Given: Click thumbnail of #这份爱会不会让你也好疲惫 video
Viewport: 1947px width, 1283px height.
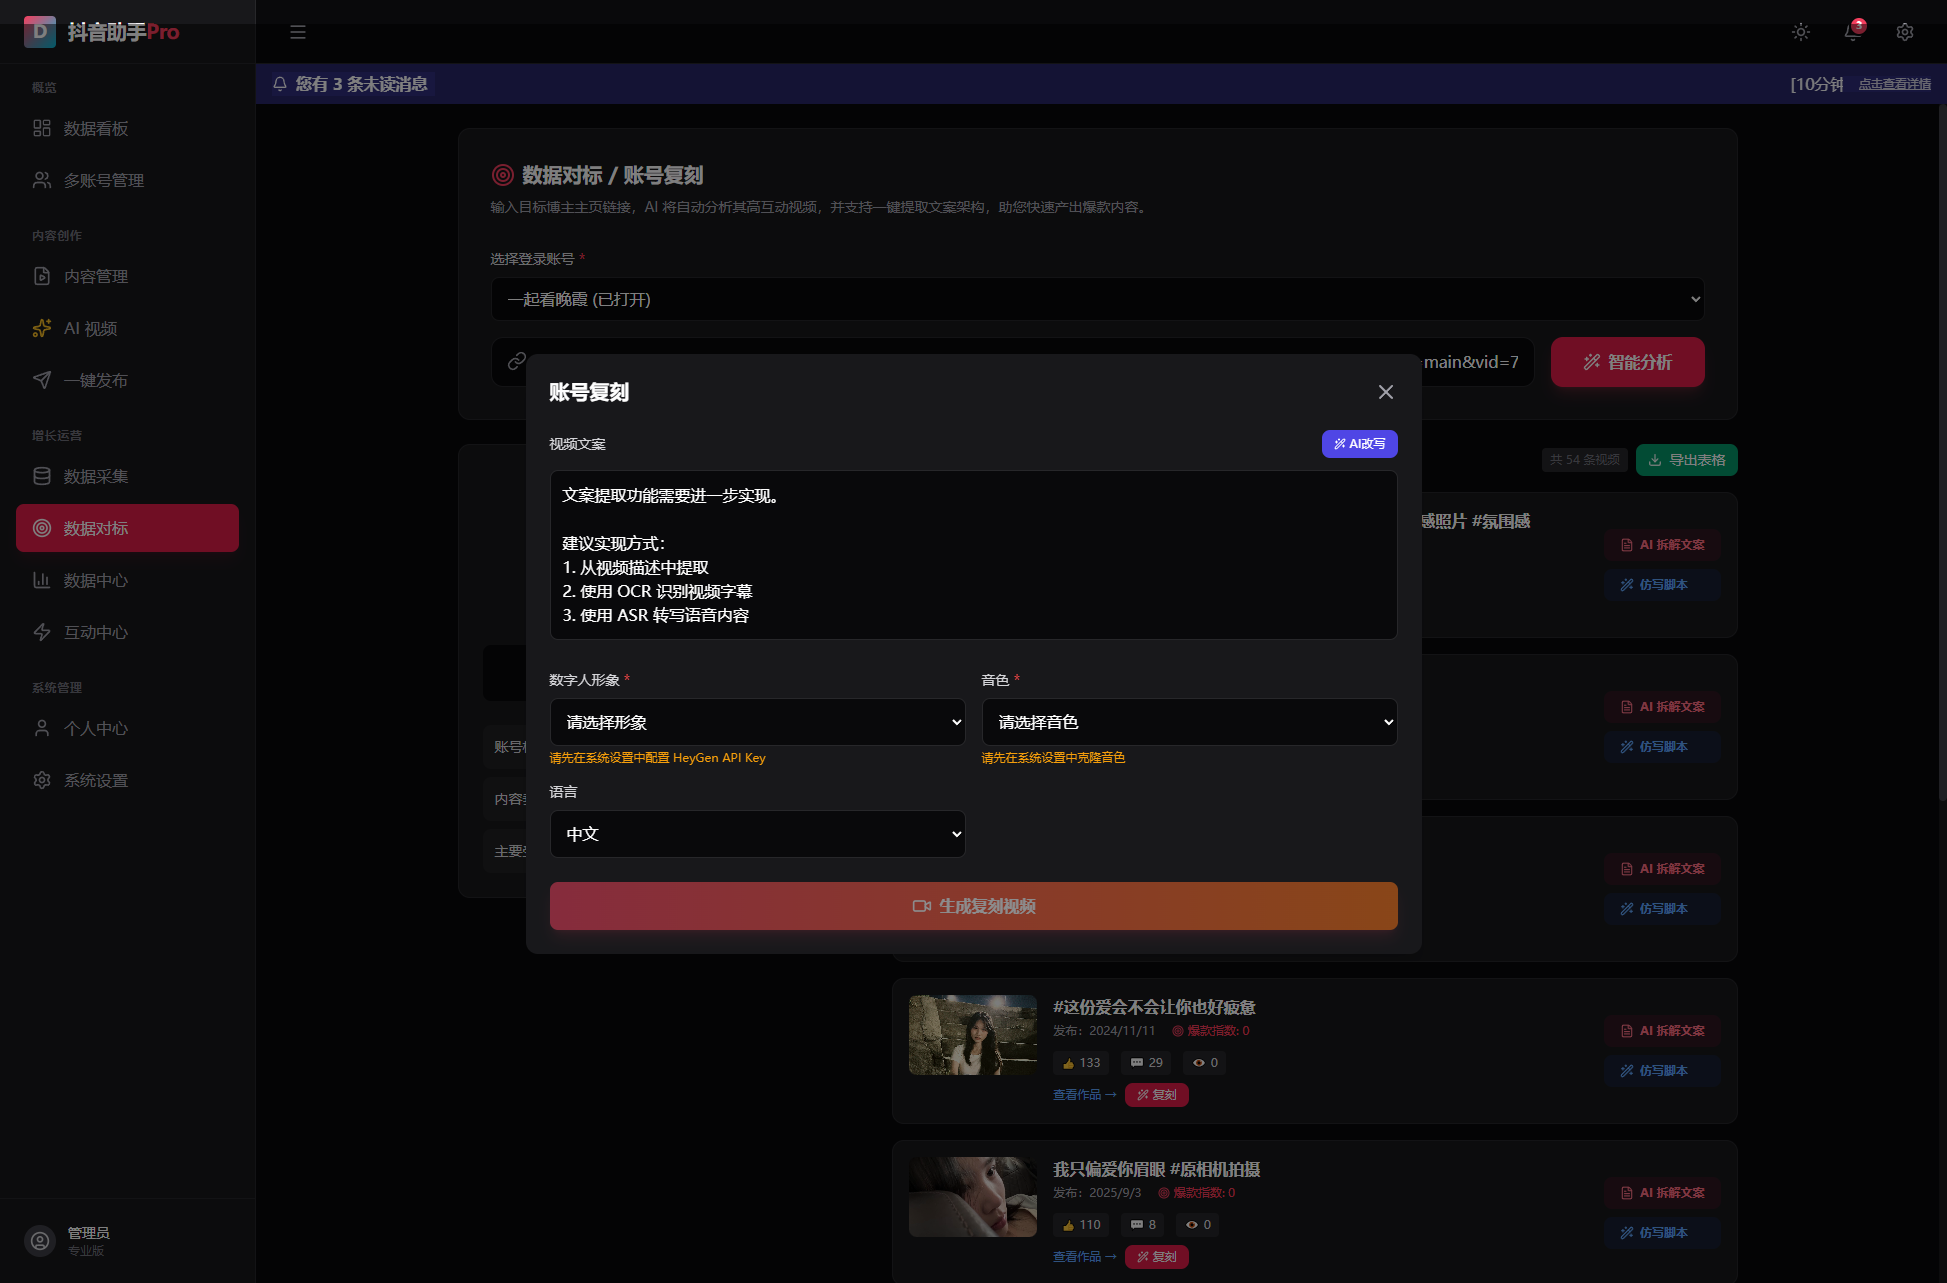Looking at the screenshot, I should pyautogui.click(x=972, y=1035).
